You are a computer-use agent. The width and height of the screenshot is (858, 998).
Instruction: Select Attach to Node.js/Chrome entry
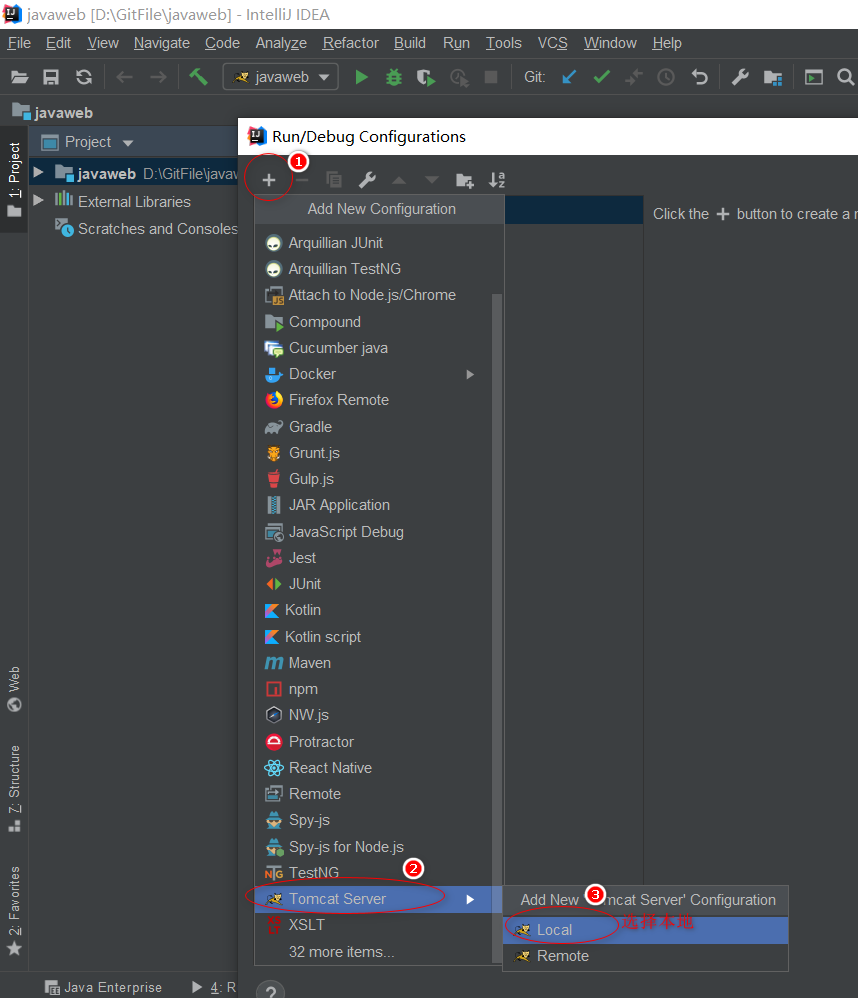(373, 295)
